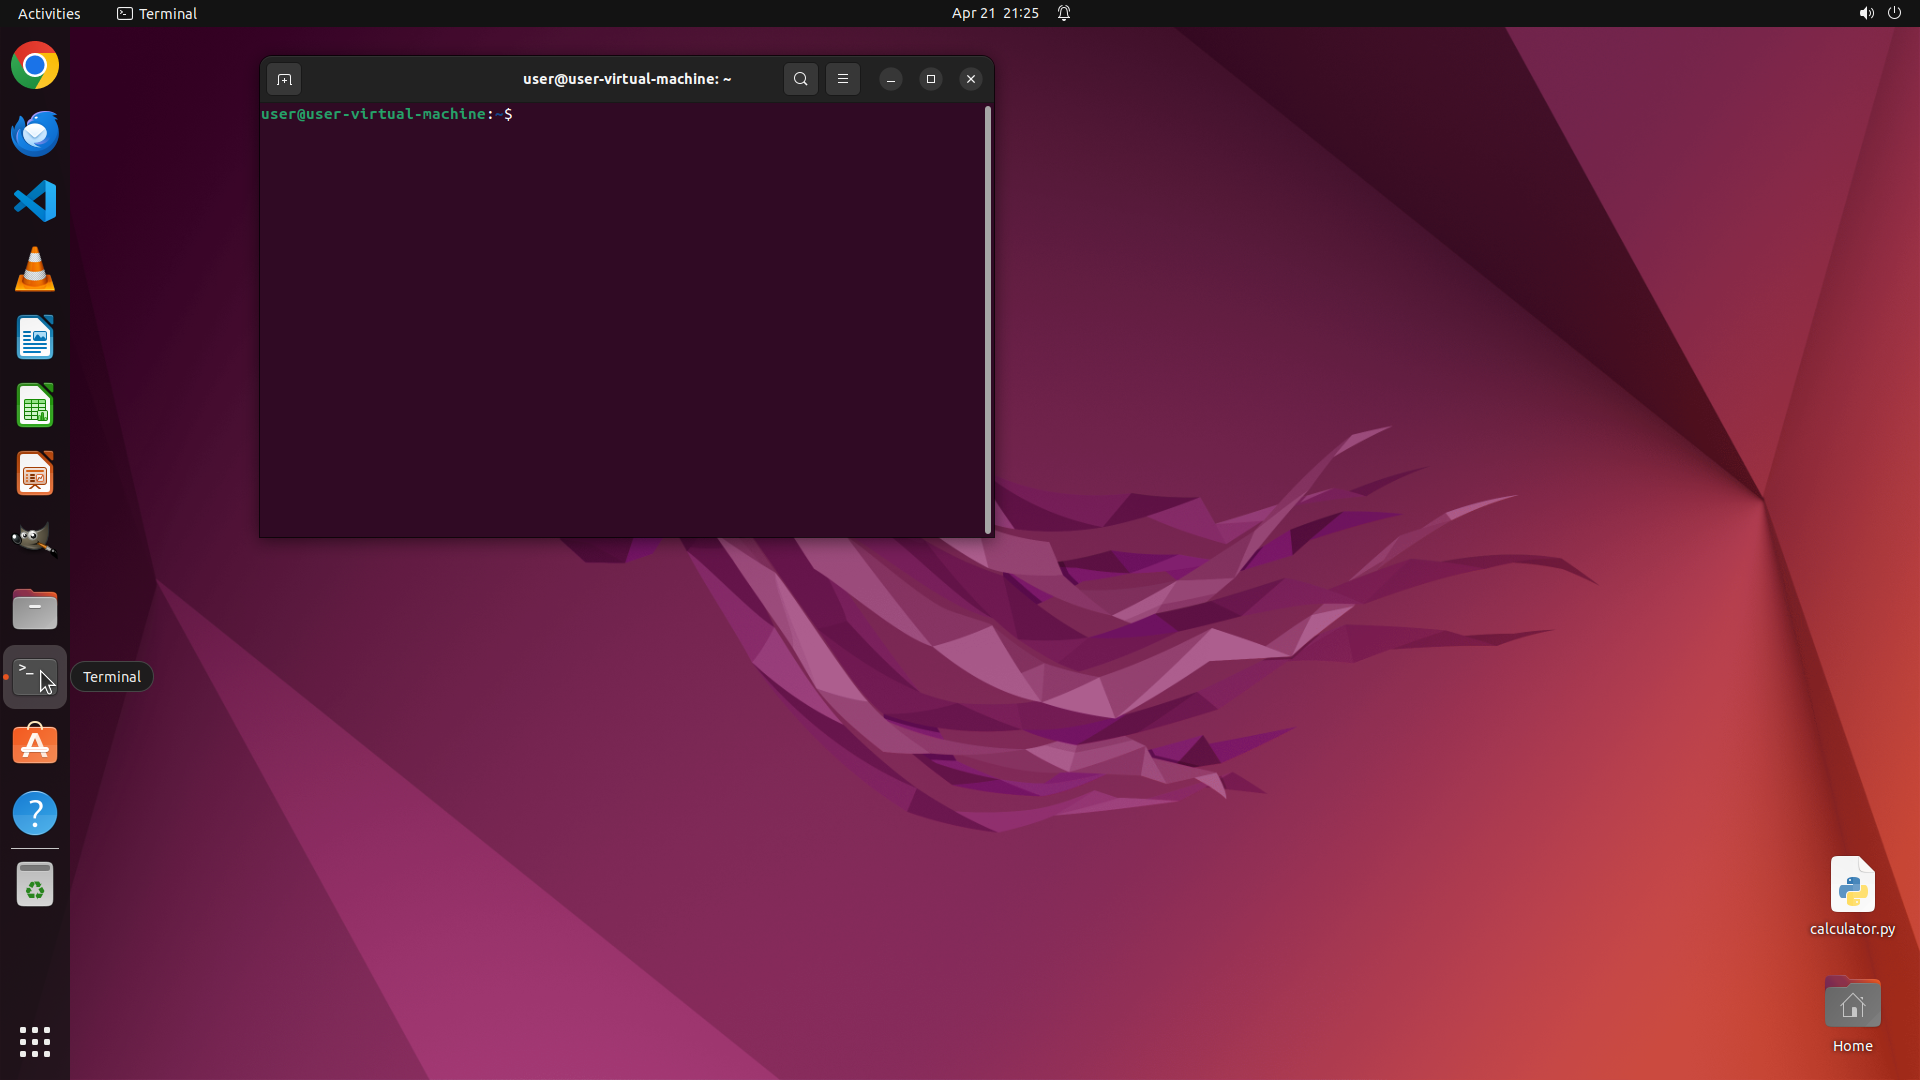The height and width of the screenshot is (1080, 1920).
Task: Open the Terminal app menu in top bar
Action: pos(157,13)
